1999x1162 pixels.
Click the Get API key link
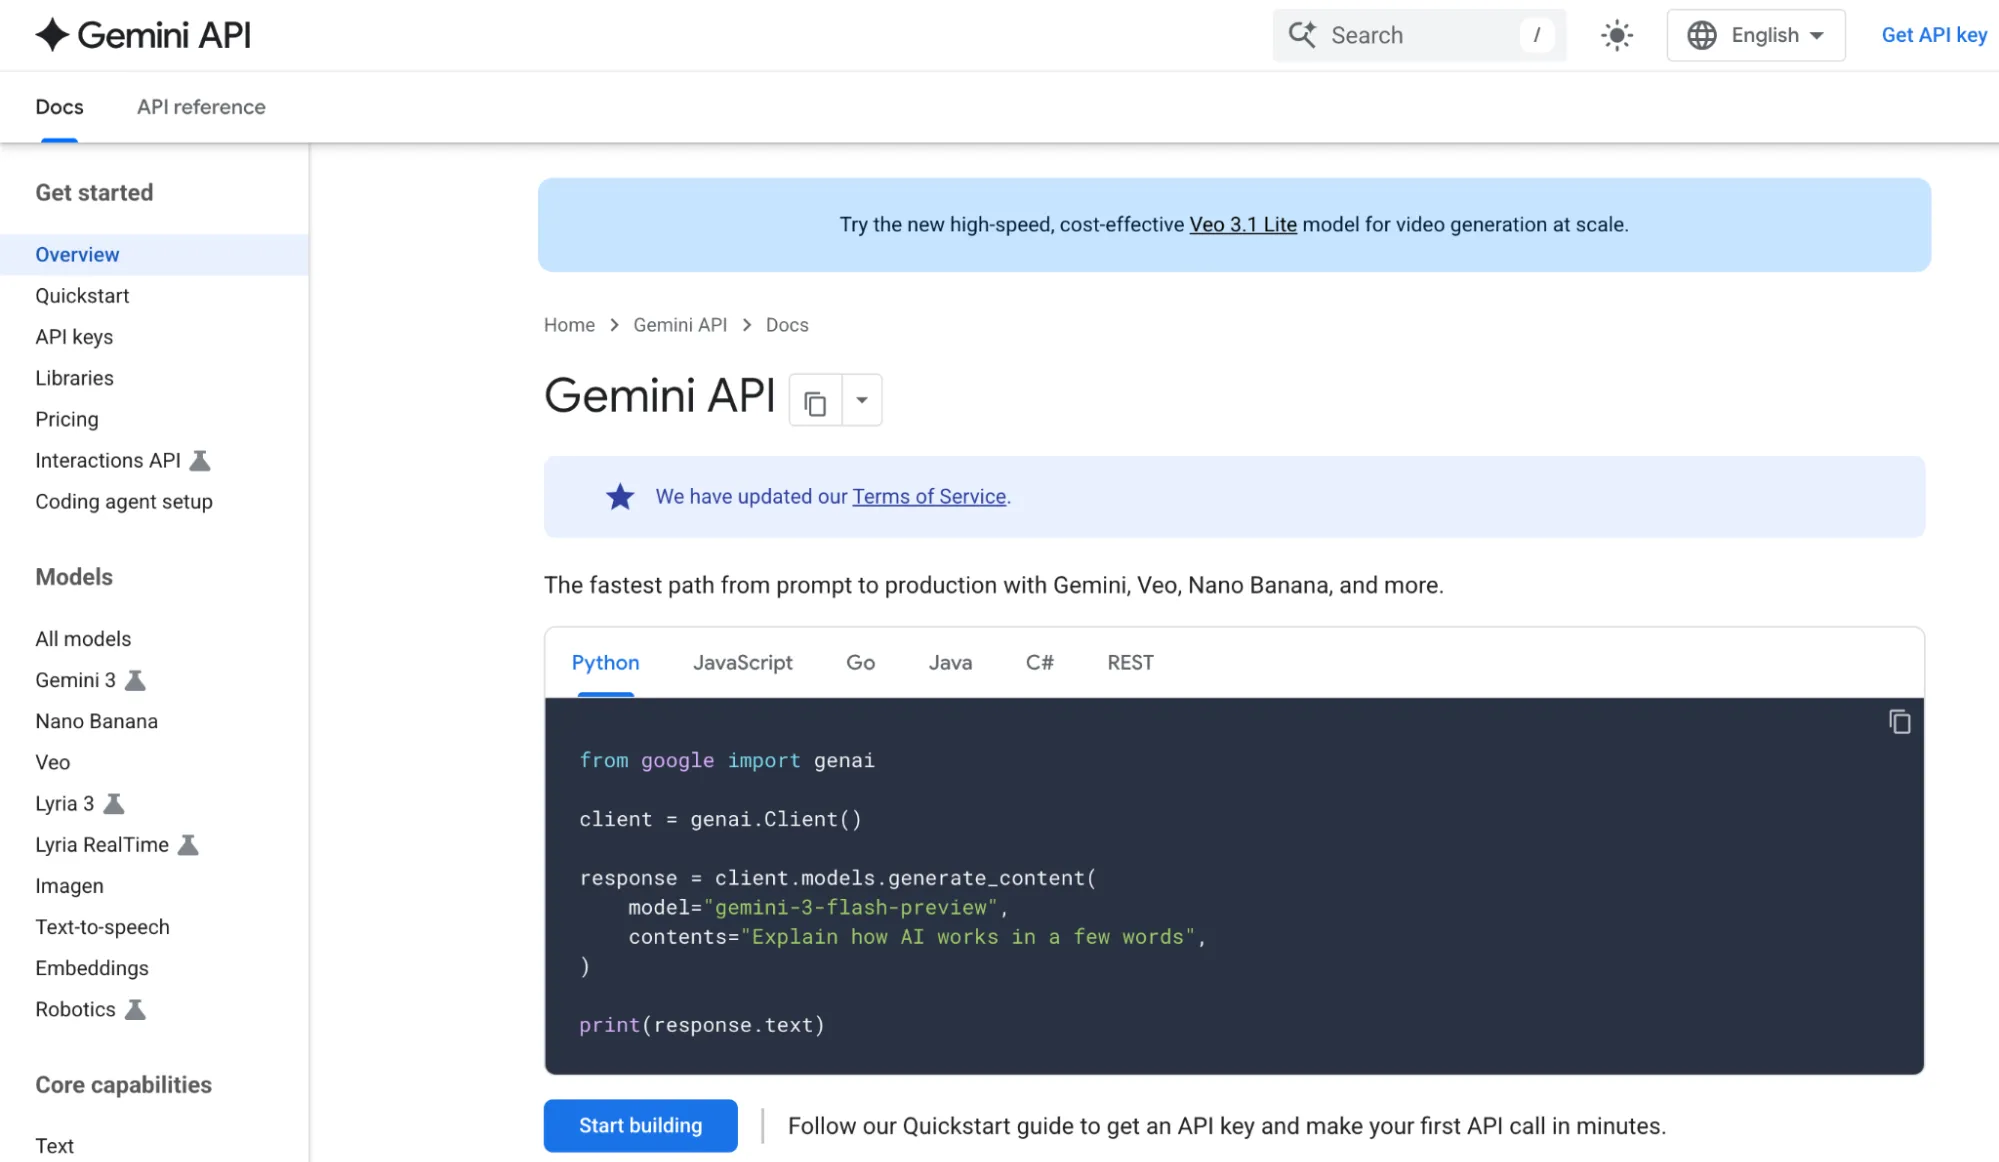coord(1933,35)
